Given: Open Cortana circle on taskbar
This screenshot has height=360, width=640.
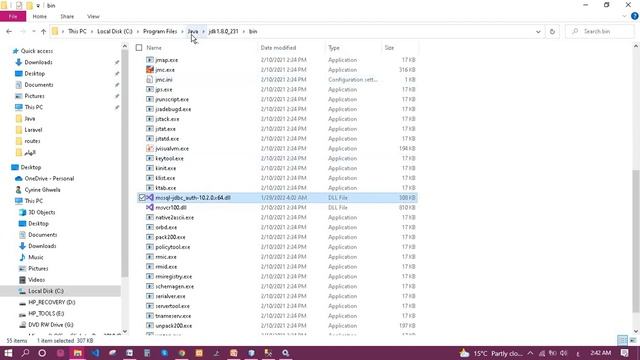Looking at the screenshot, I should click(x=42, y=353).
